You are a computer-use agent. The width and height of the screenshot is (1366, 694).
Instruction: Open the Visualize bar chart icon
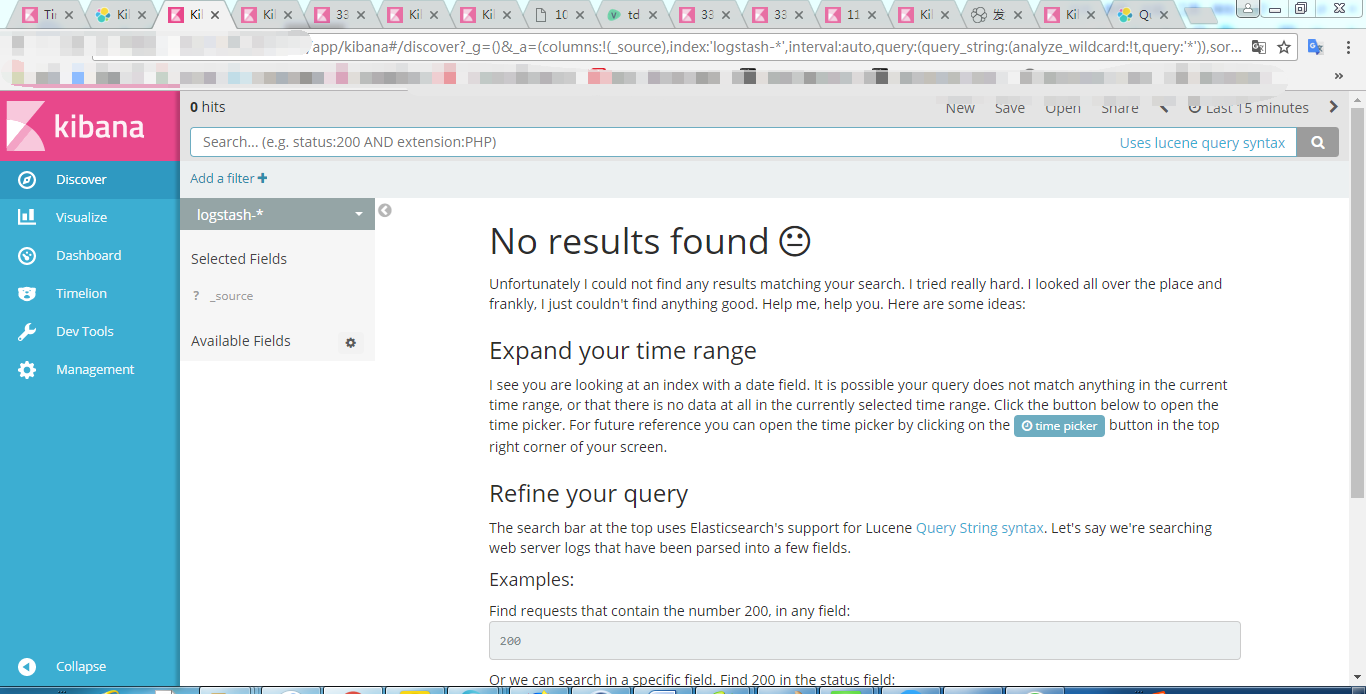click(x=27, y=217)
